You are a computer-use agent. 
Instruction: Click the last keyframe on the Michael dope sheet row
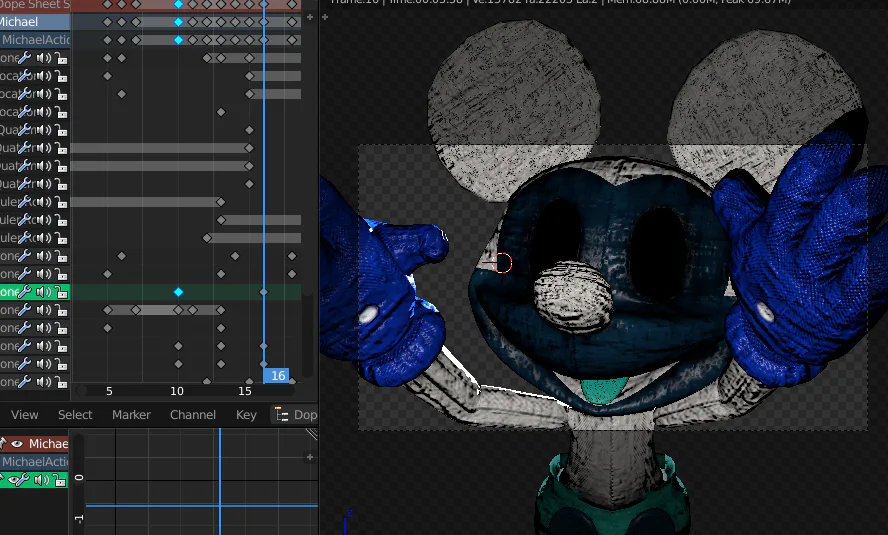(x=292, y=22)
